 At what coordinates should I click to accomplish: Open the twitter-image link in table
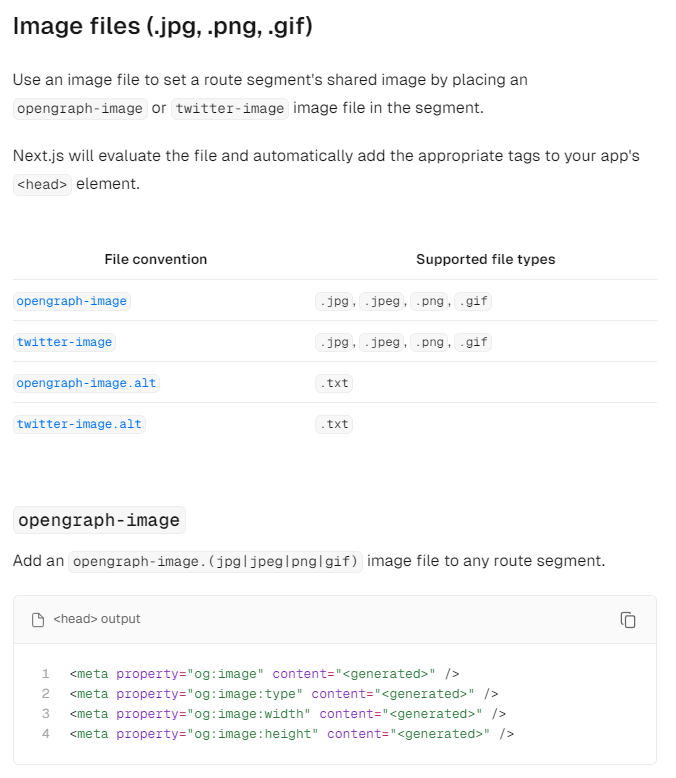coord(64,342)
